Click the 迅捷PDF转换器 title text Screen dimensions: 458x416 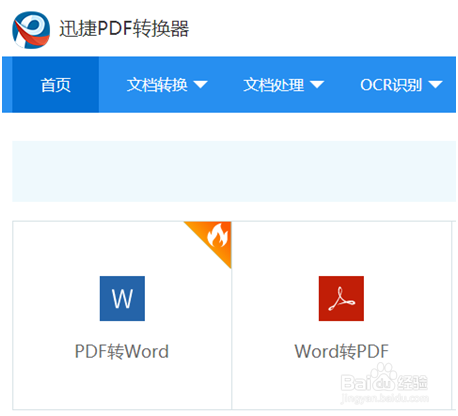coord(124,29)
